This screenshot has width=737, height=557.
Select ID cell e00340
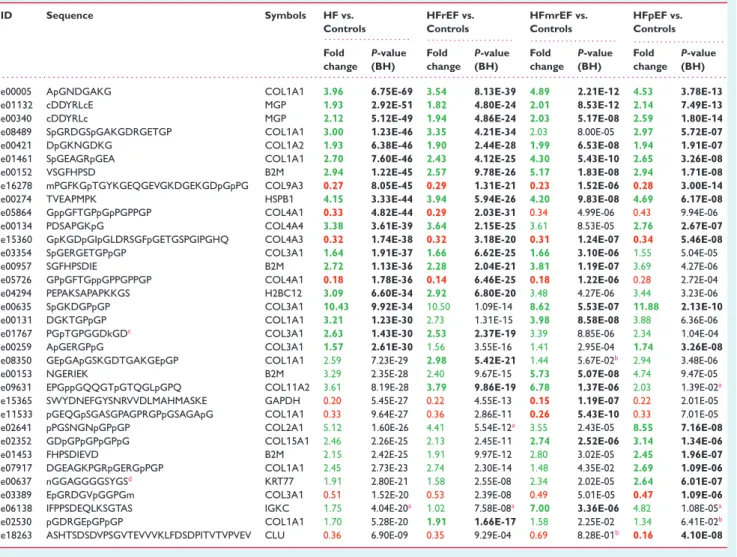pyautogui.click(x=16, y=118)
